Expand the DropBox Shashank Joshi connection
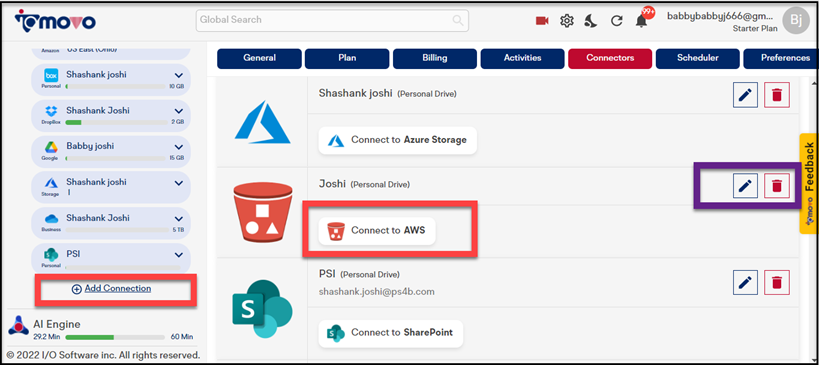This screenshot has width=819, height=365. pyautogui.click(x=179, y=111)
